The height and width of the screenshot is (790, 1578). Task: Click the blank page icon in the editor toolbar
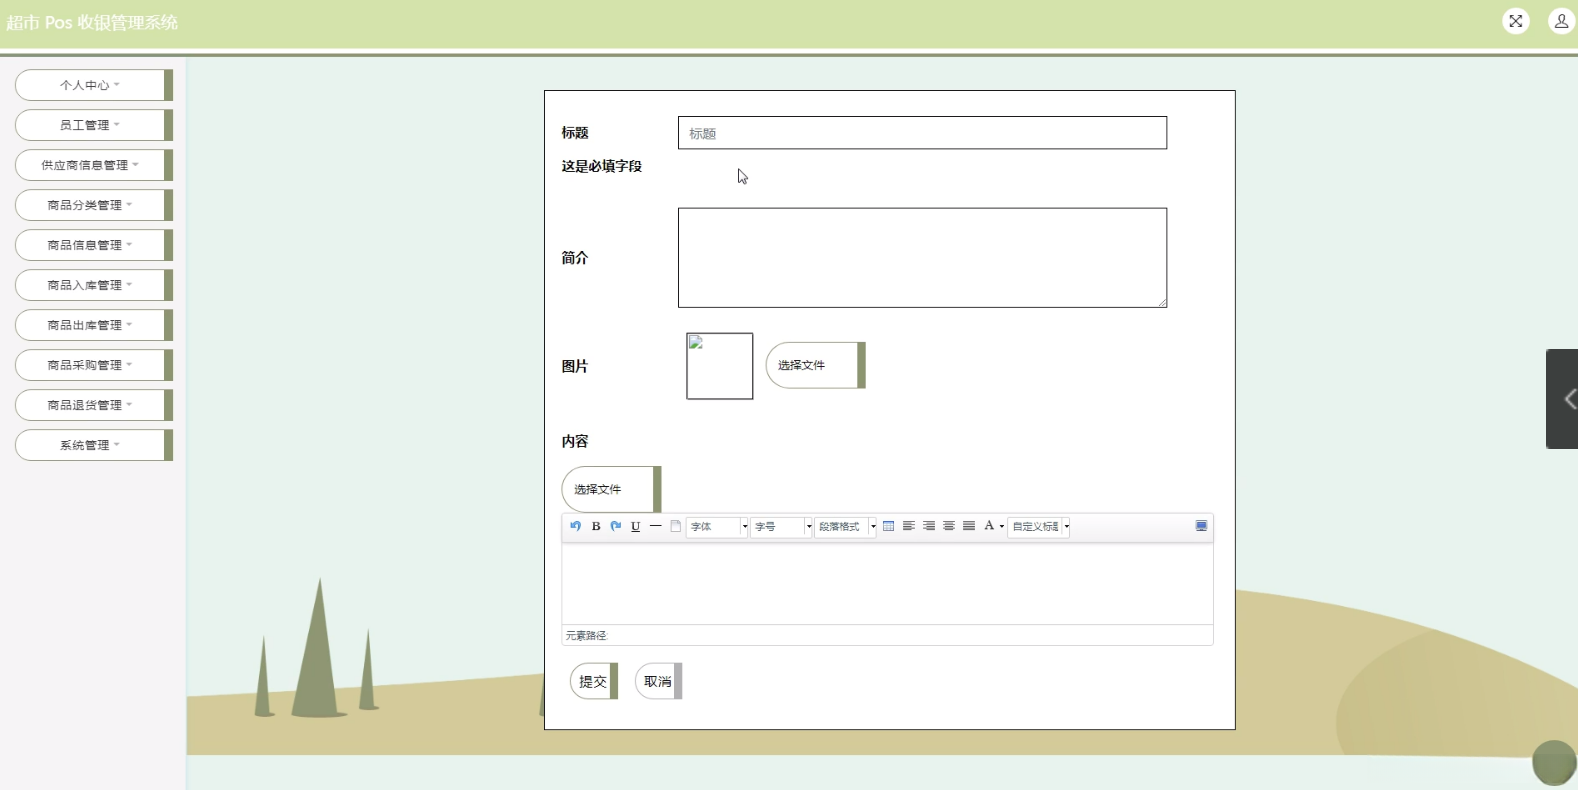[676, 526]
